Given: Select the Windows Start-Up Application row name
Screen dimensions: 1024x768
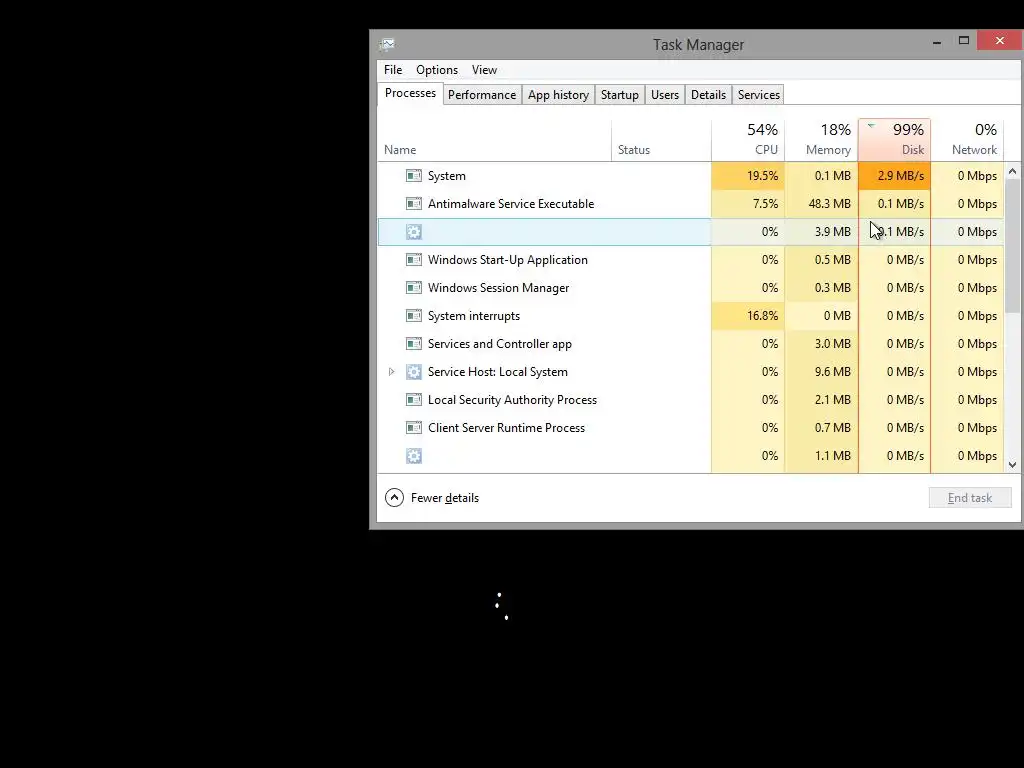Looking at the screenshot, I should point(507,260).
